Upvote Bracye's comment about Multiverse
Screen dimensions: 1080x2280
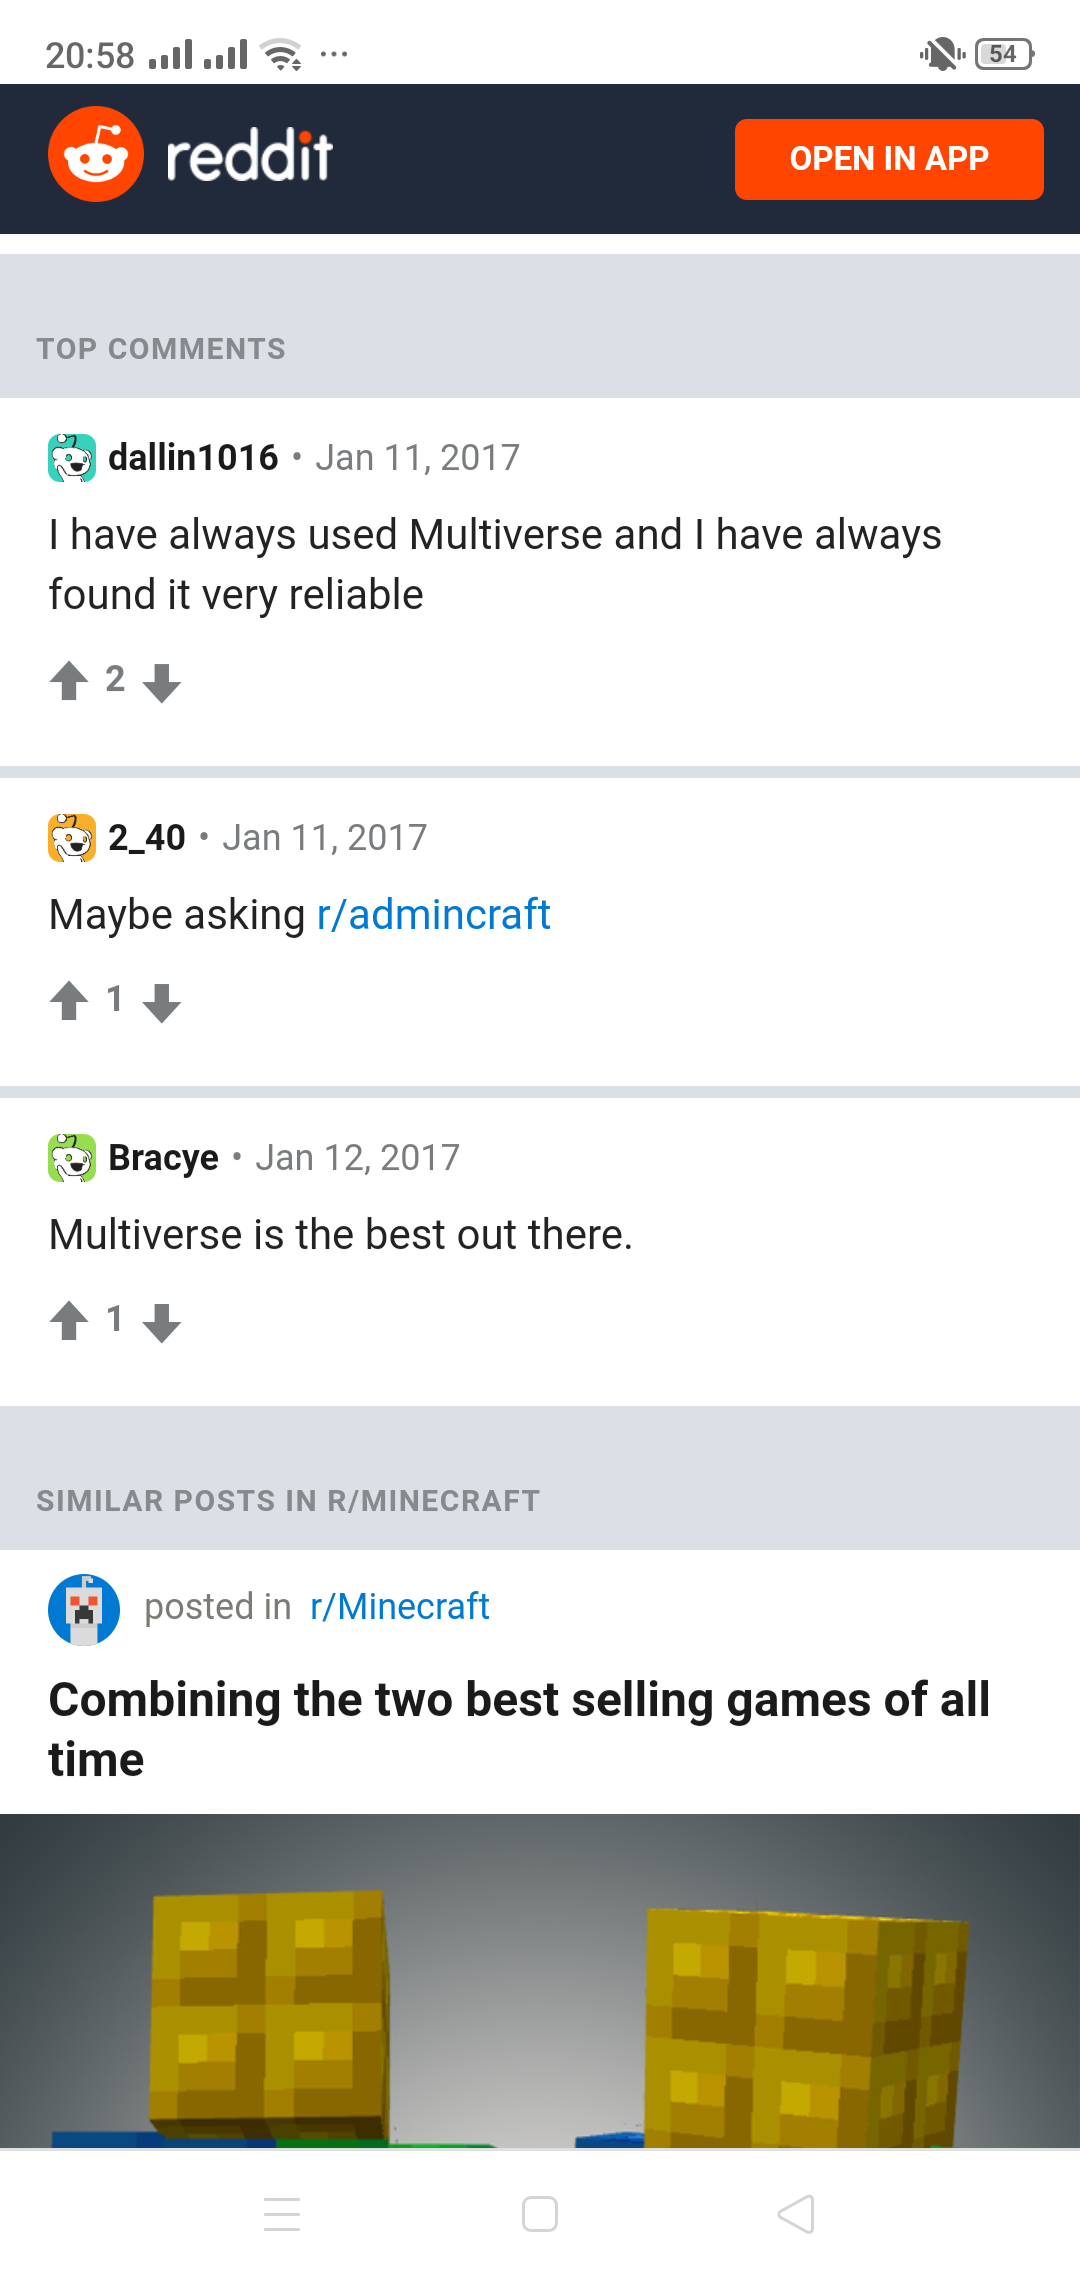click(x=67, y=1321)
